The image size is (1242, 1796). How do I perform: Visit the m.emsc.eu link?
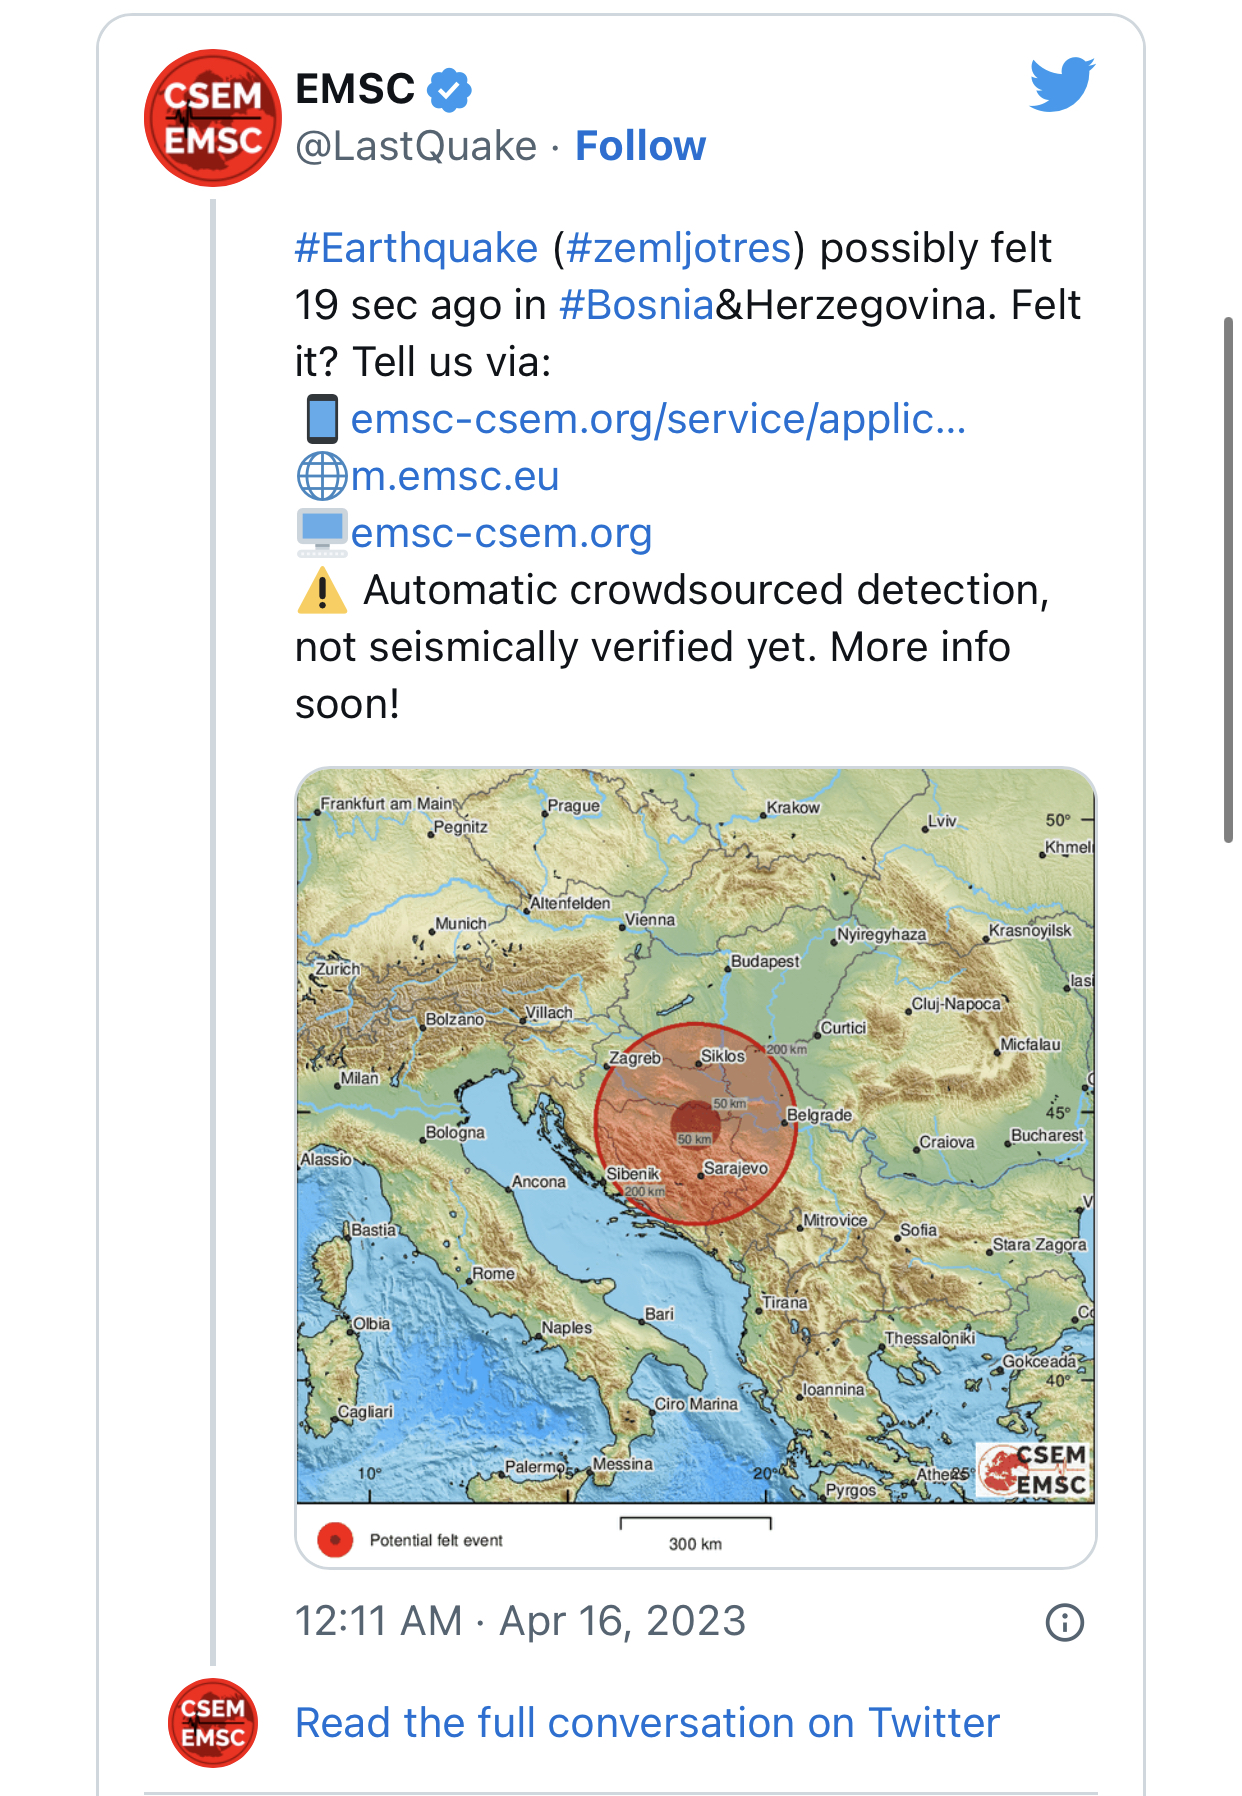tap(455, 476)
